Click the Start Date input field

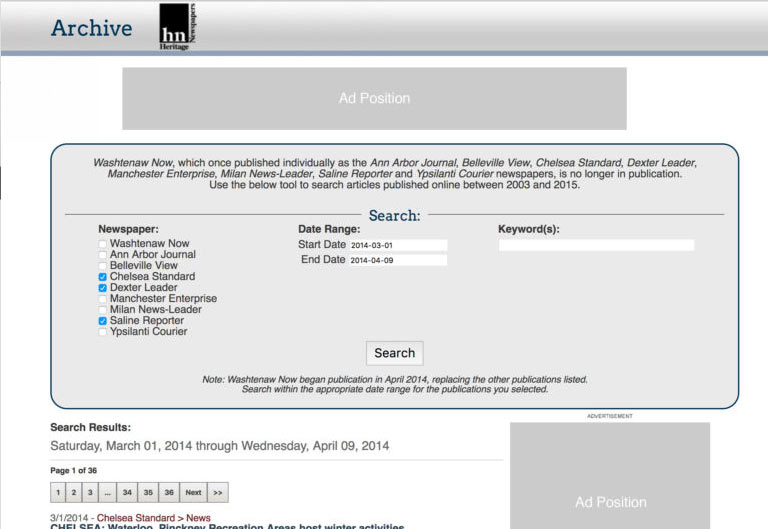click(x=397, y=245)
